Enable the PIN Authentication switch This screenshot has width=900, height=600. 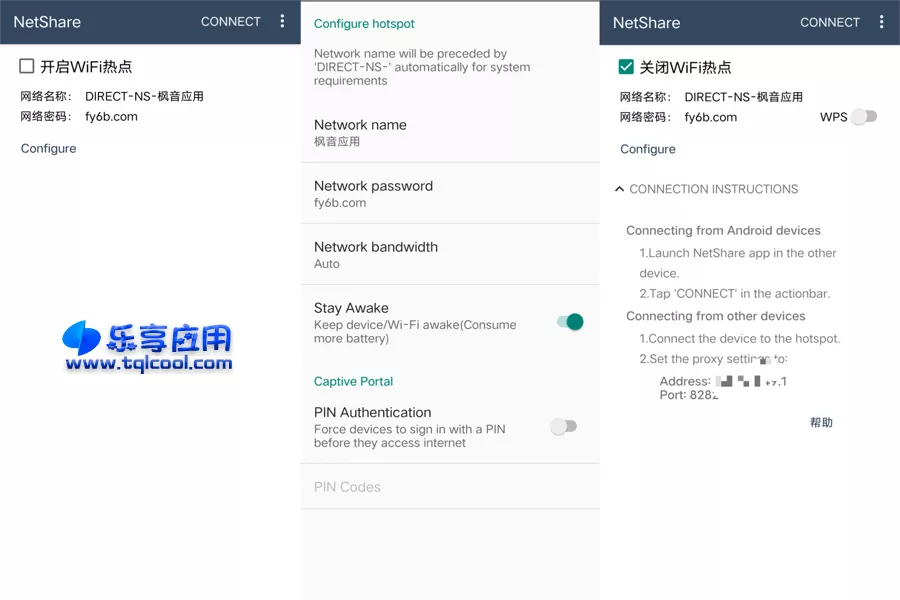563,425
